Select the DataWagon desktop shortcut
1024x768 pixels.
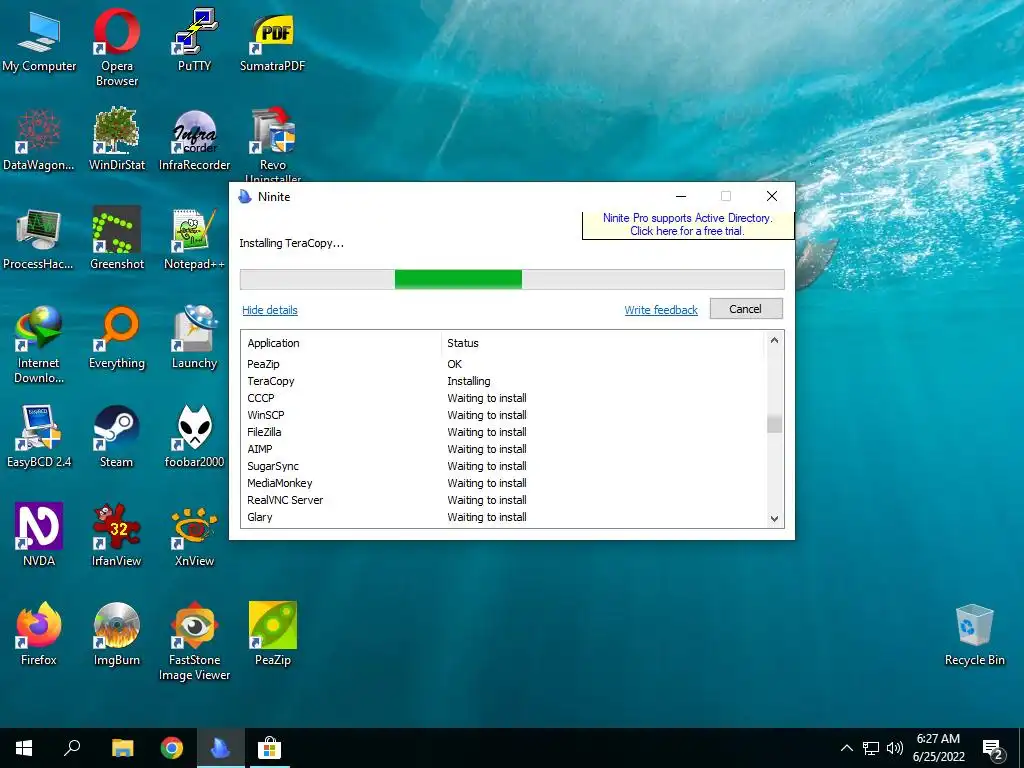[39, 140]
